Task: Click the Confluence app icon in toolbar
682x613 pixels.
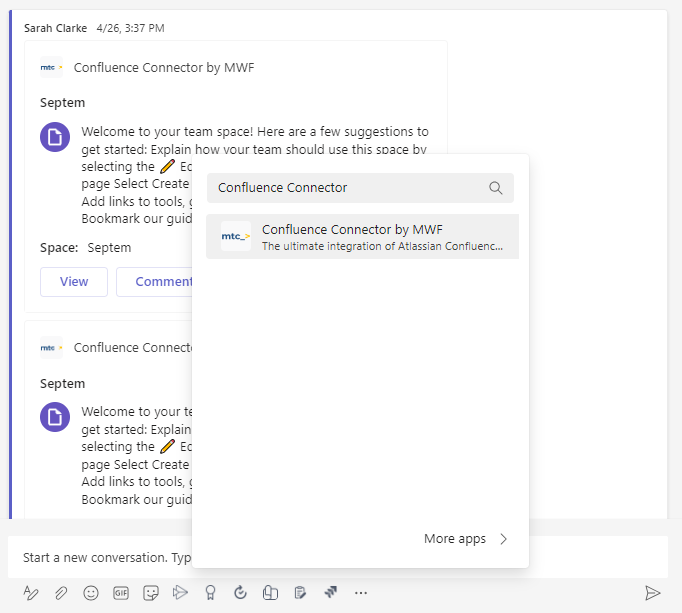Action: coord(330,592)
